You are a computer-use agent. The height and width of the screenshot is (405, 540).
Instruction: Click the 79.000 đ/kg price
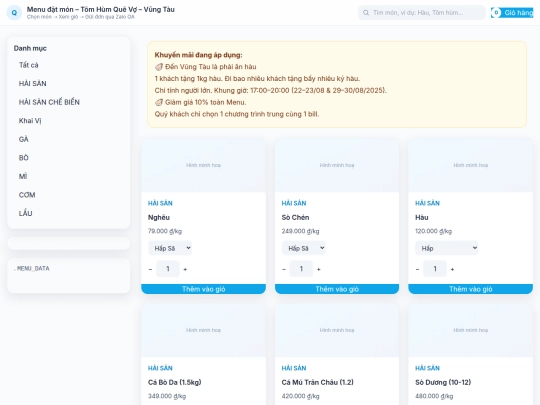point(165,231)
